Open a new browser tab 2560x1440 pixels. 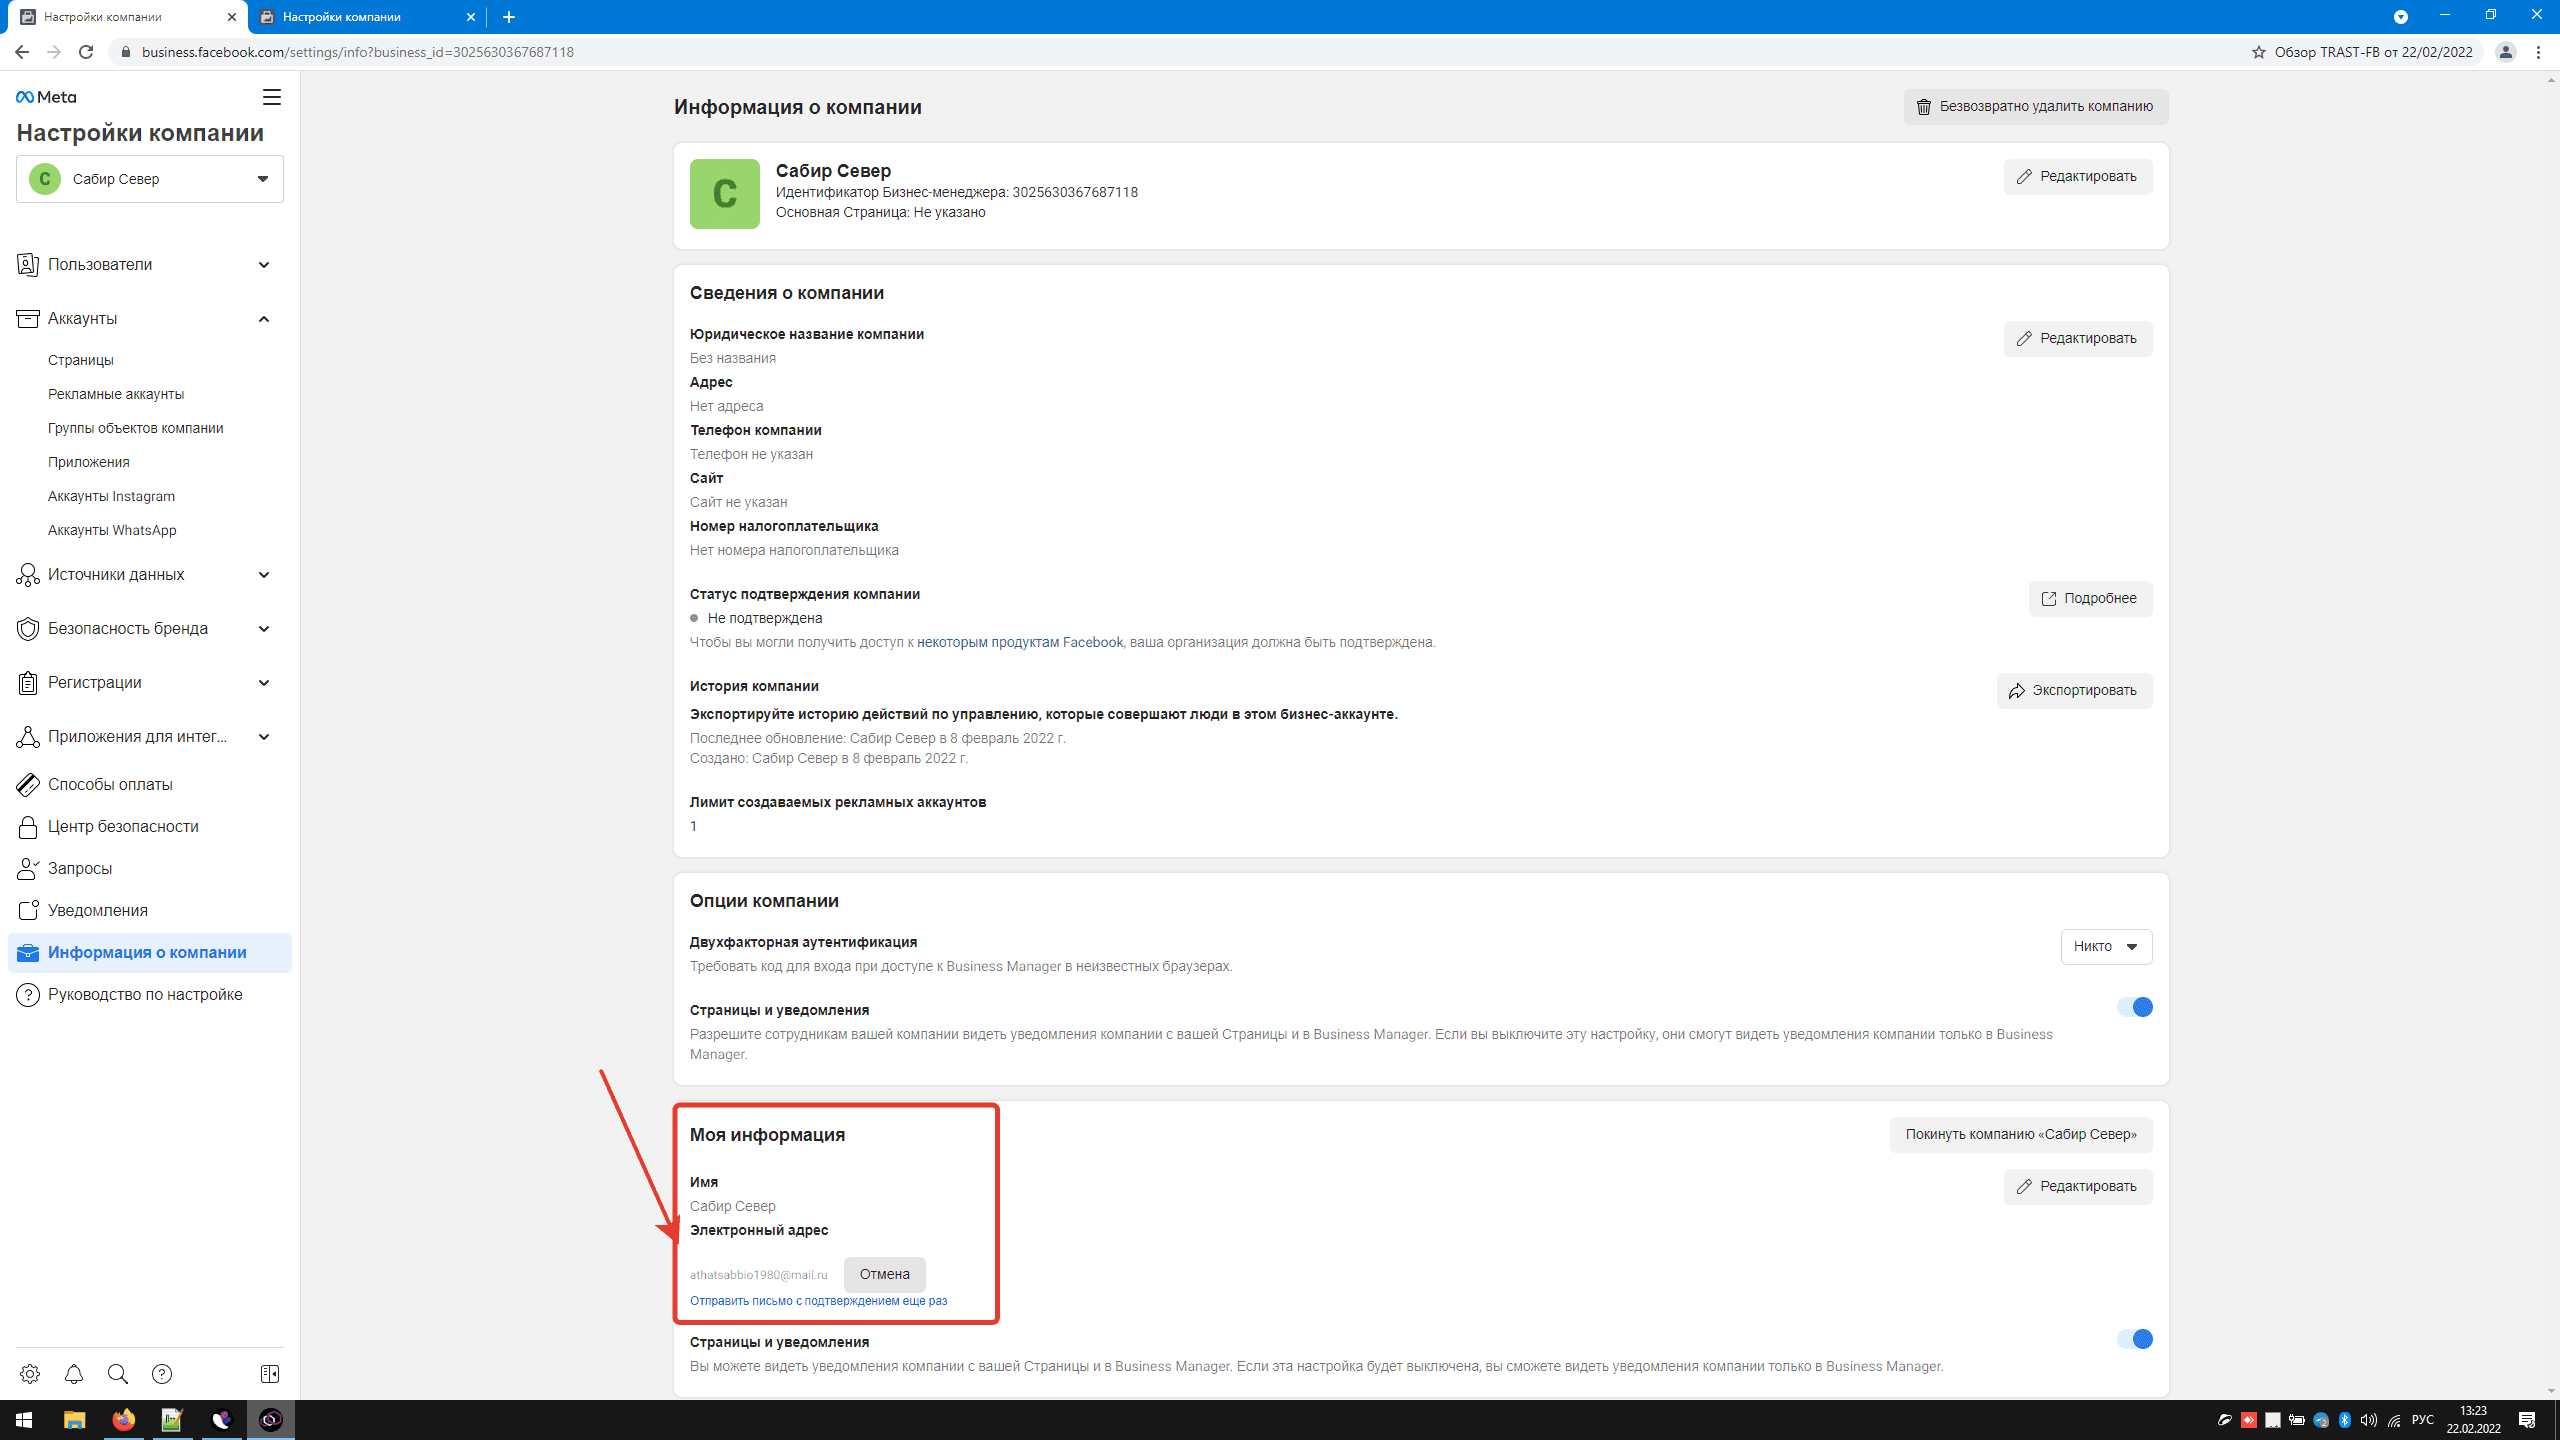(x=509, y=17)
